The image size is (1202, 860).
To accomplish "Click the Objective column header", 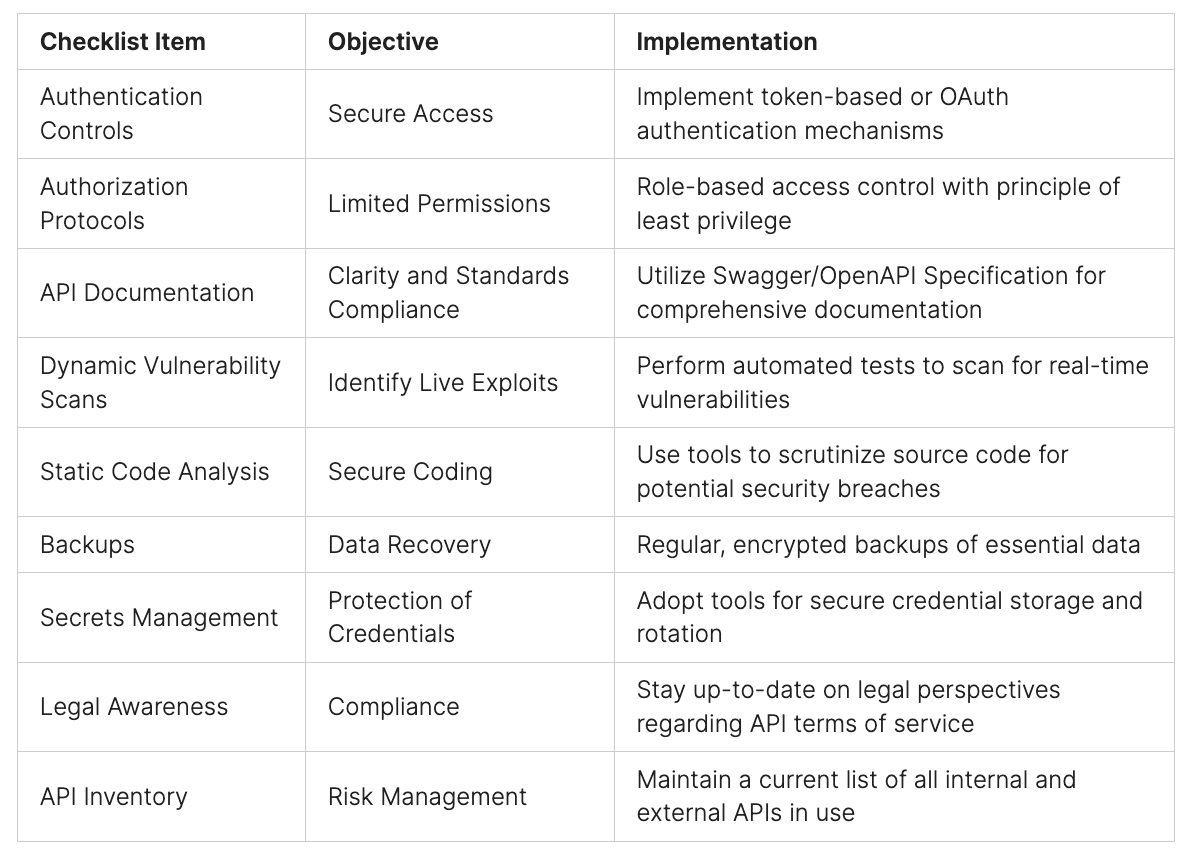I will point(383,42).
